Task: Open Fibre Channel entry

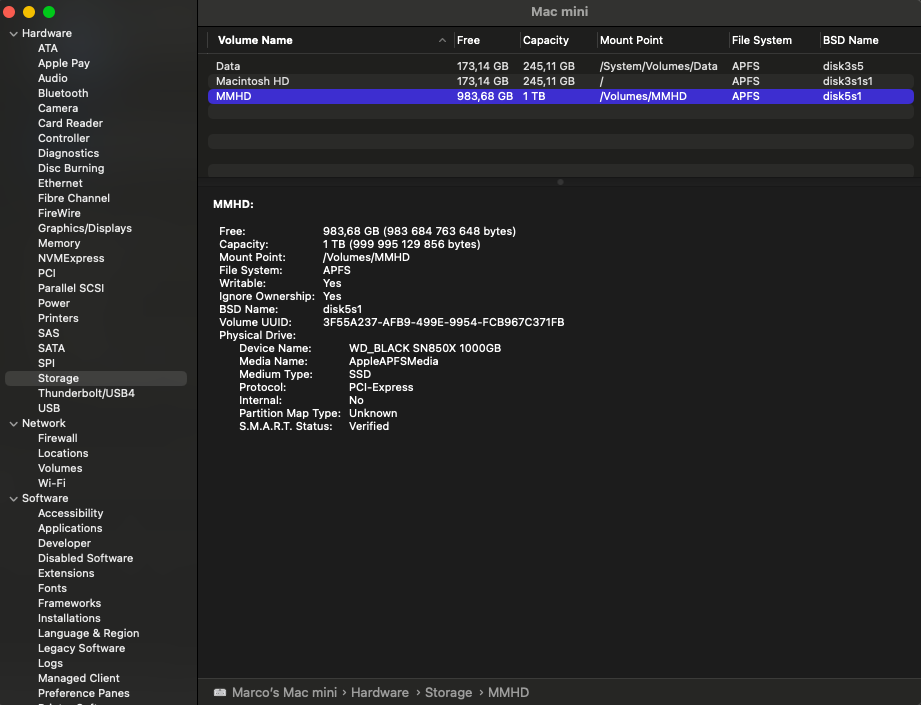Action: click(x=74, y=198)
